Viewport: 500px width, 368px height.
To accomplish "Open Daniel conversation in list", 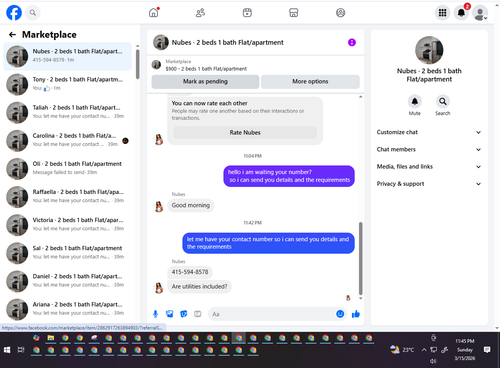I will pyautogui.click(x=67, y=281).
